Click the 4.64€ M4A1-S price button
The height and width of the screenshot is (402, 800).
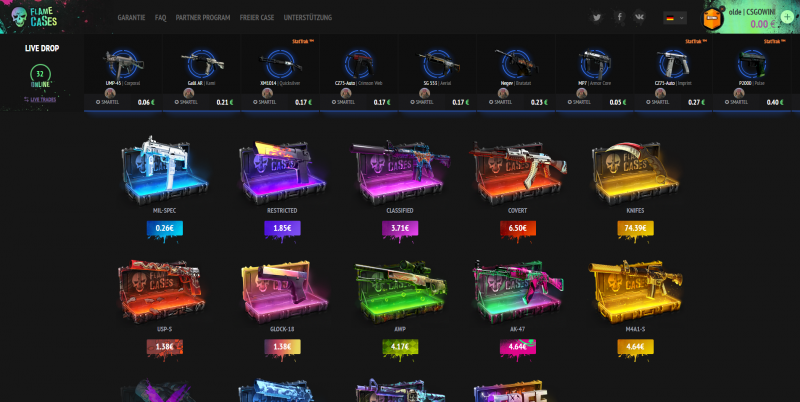point(635,347)
